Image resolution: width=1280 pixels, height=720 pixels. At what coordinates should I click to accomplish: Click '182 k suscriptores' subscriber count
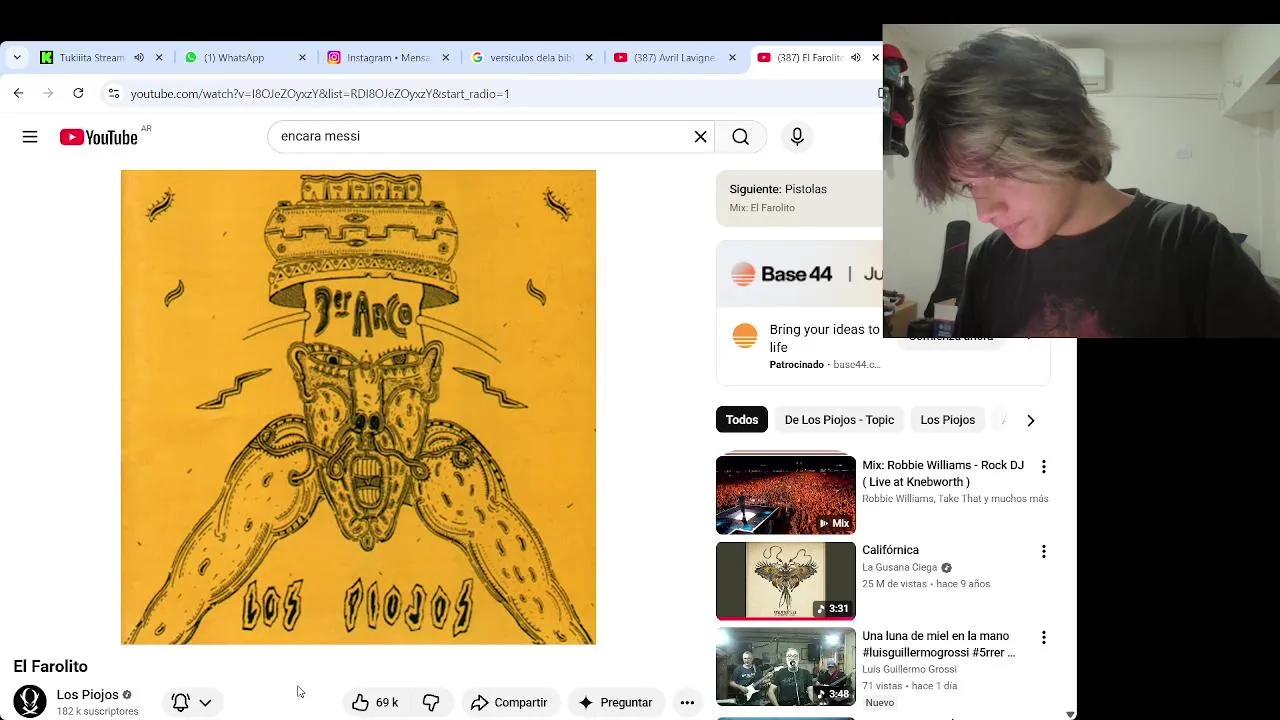pyautogui.click(x=97, y=712)
